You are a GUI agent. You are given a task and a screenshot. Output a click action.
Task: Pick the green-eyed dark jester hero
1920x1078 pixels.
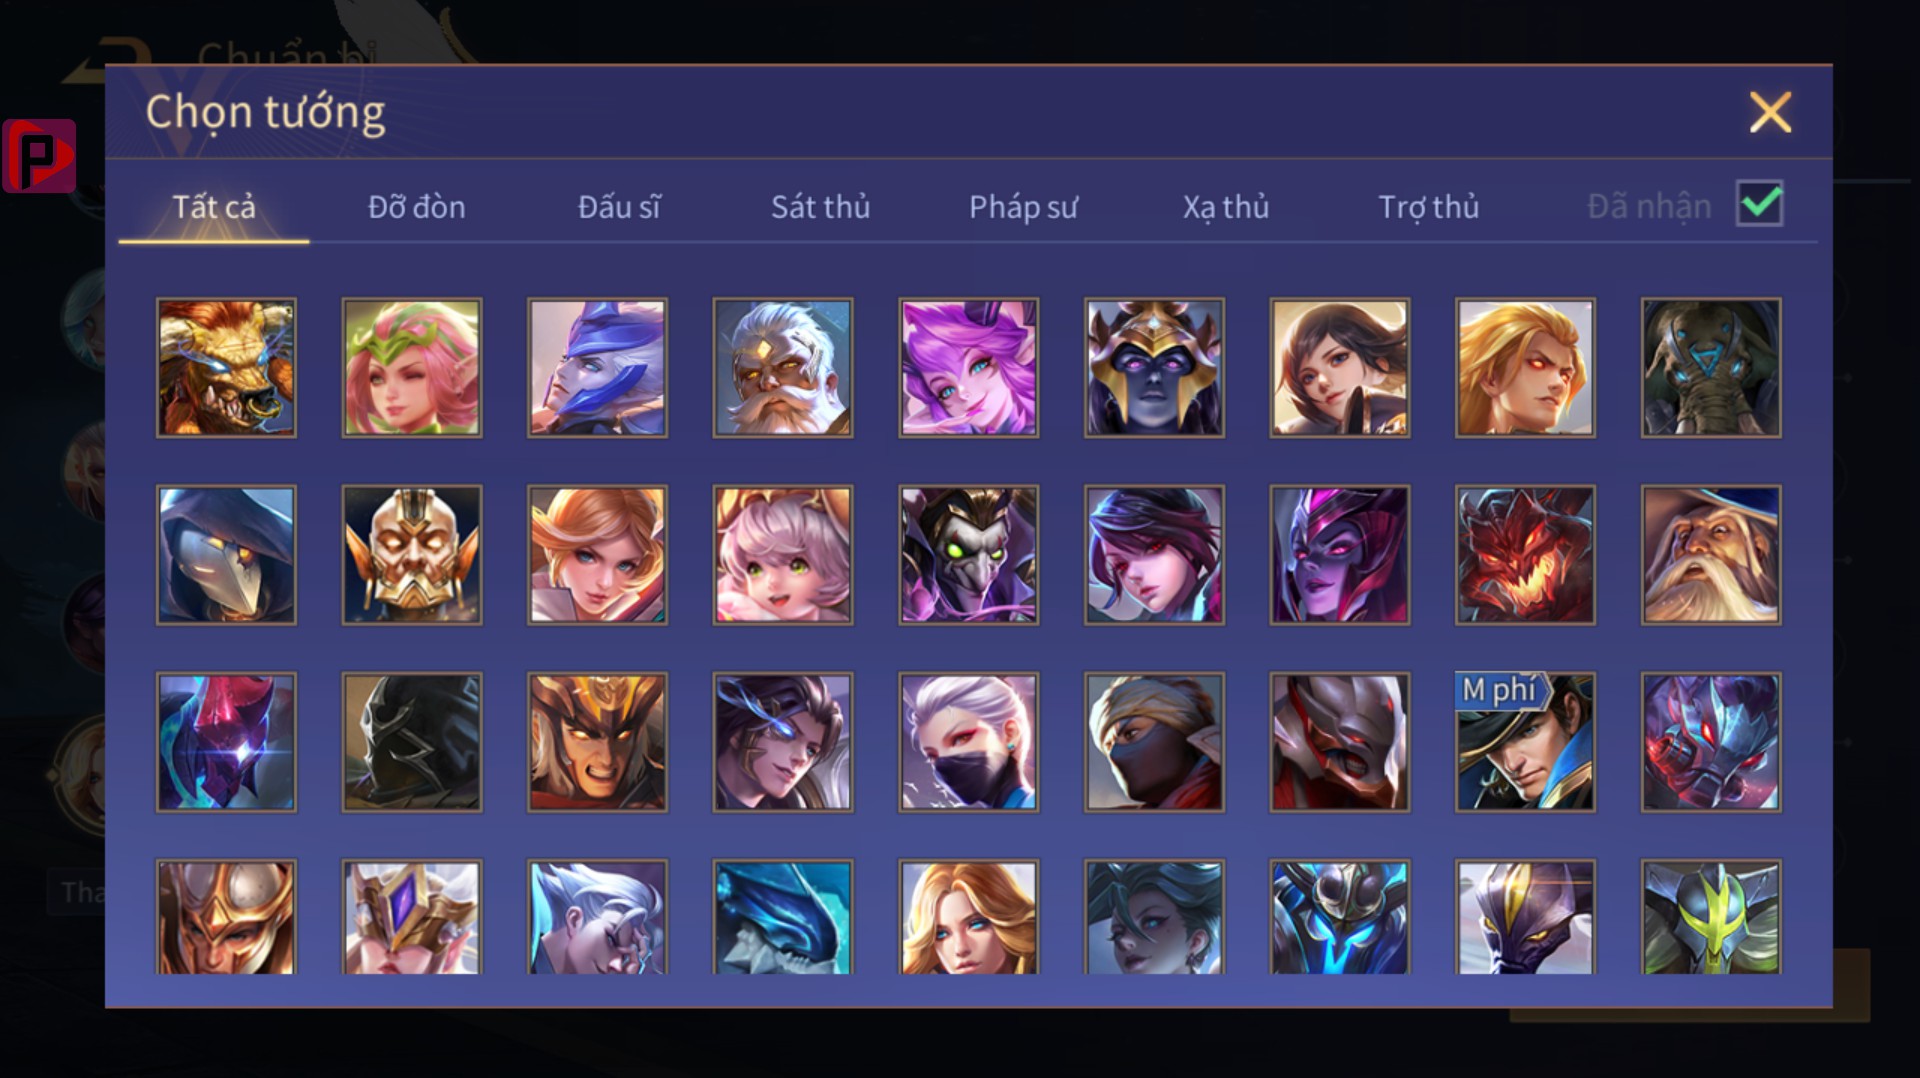coord(969,555)
